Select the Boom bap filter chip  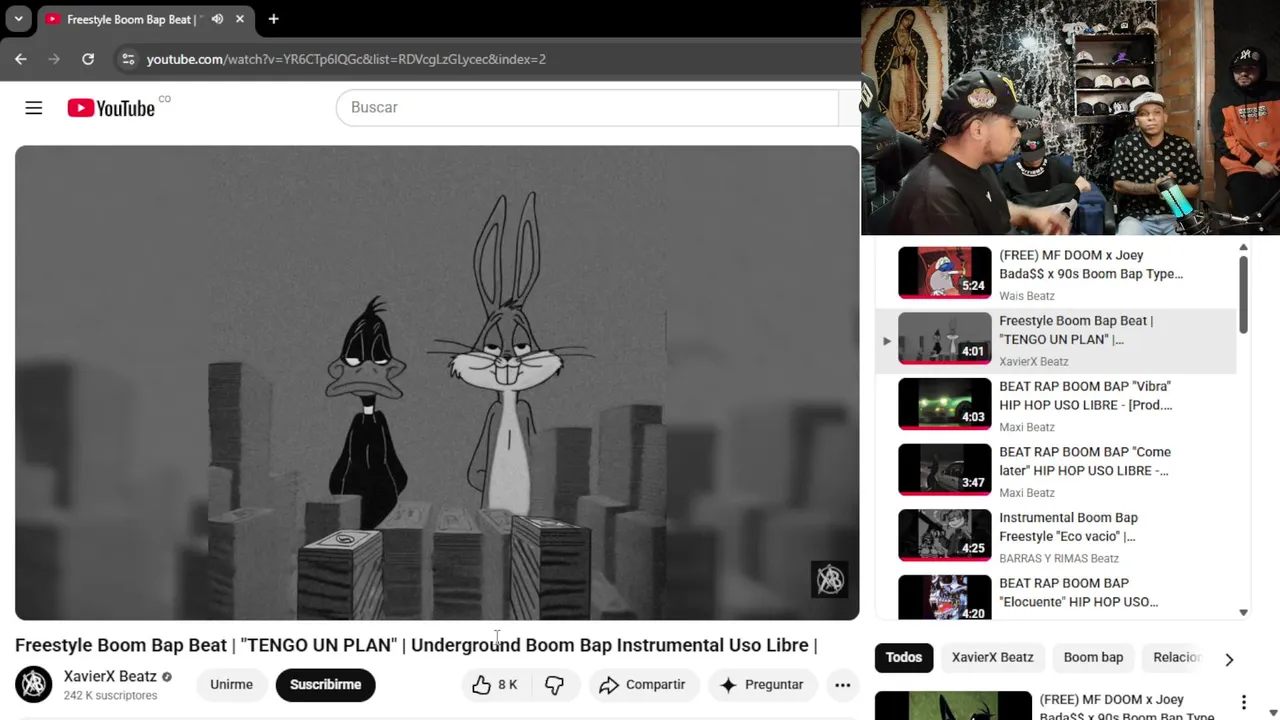1093,657
